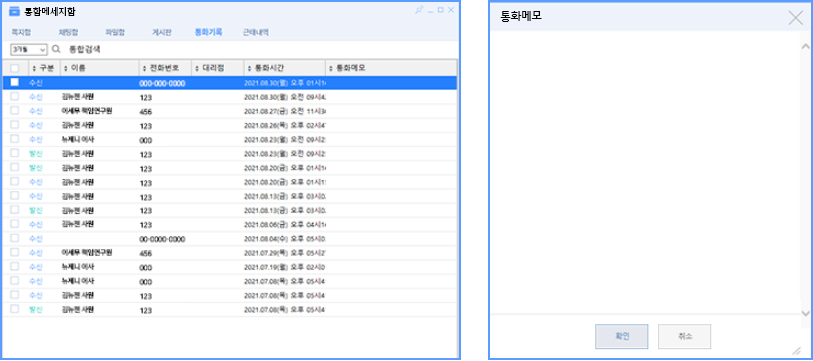Screen dimensions: 813x361
Task: Click the 2021.08.26(목) 오후 call time cell
Action: [x=285, y=125]
